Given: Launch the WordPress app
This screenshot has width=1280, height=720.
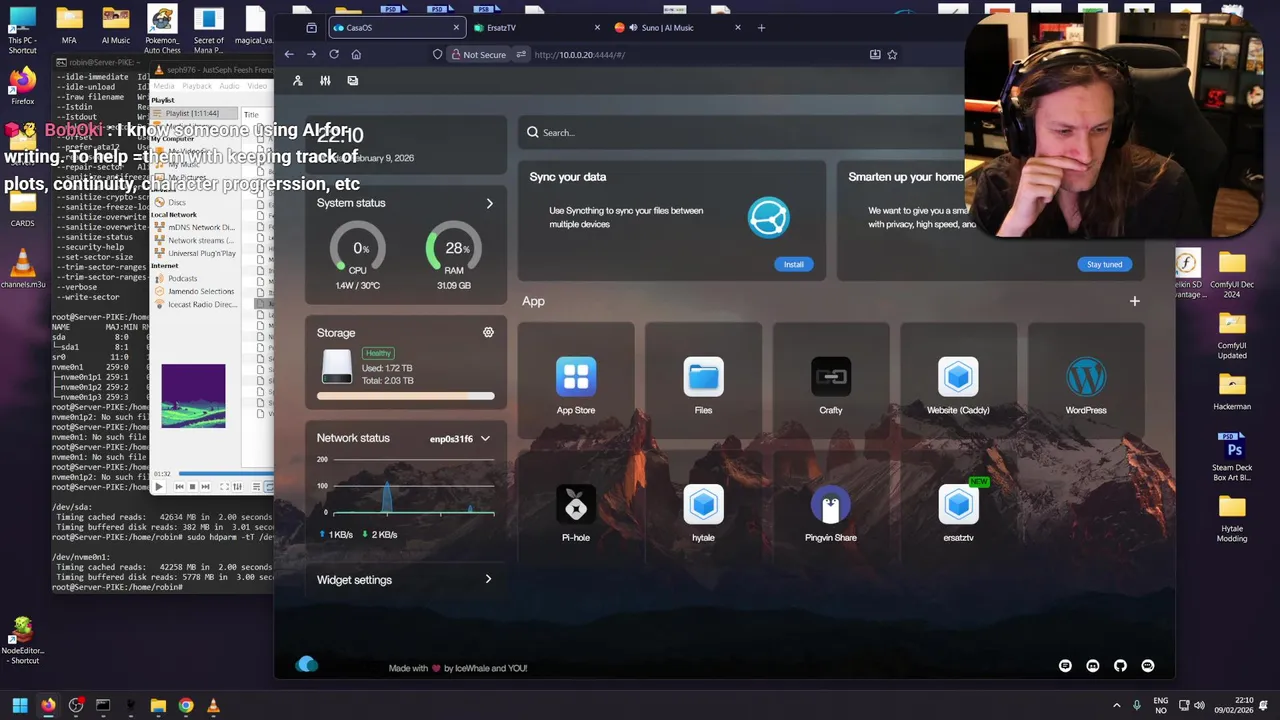Looking at the screenshot, I should coord(1086,377).
